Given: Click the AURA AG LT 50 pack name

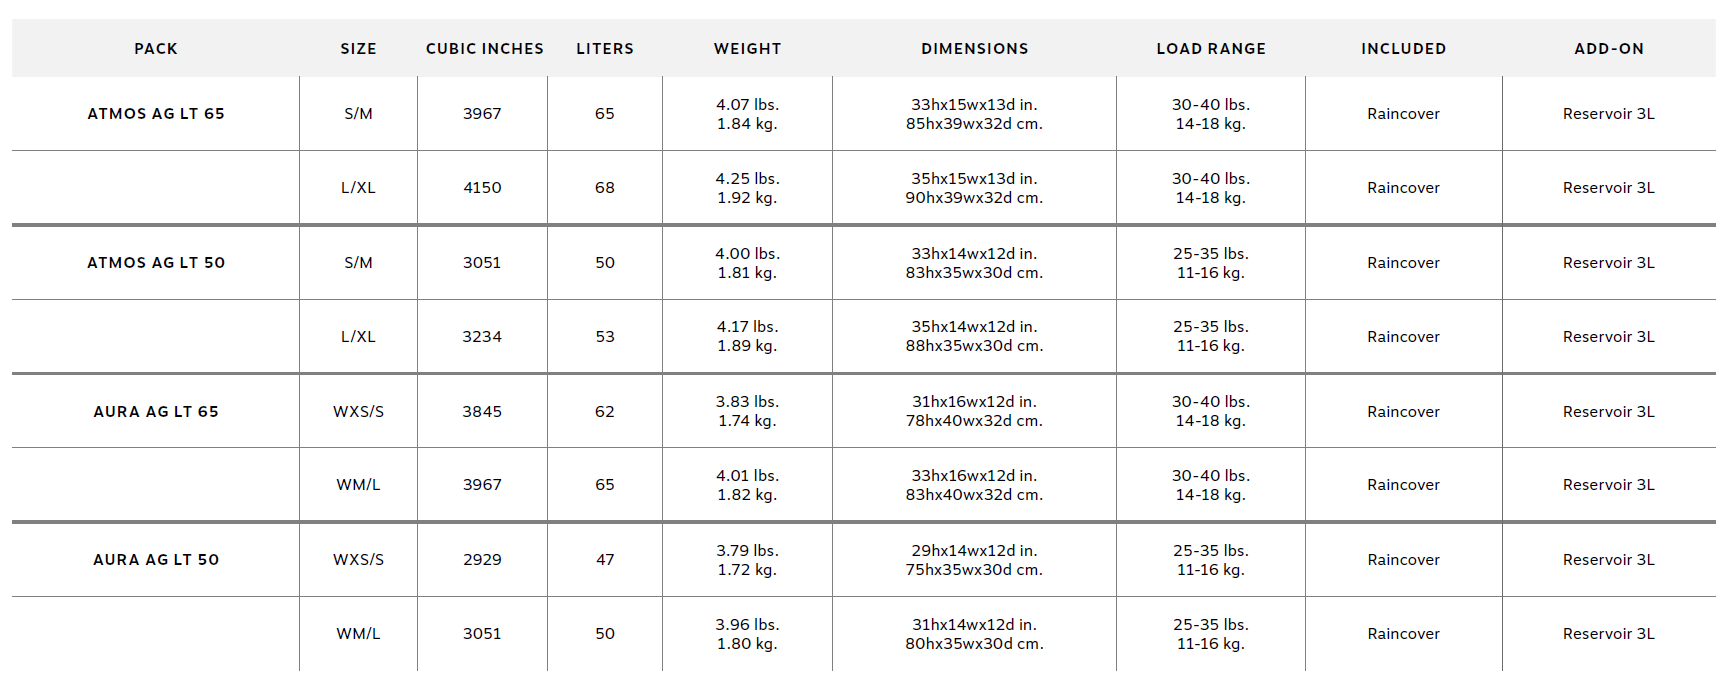Looking at the screenshot, I should coord(156,560).
